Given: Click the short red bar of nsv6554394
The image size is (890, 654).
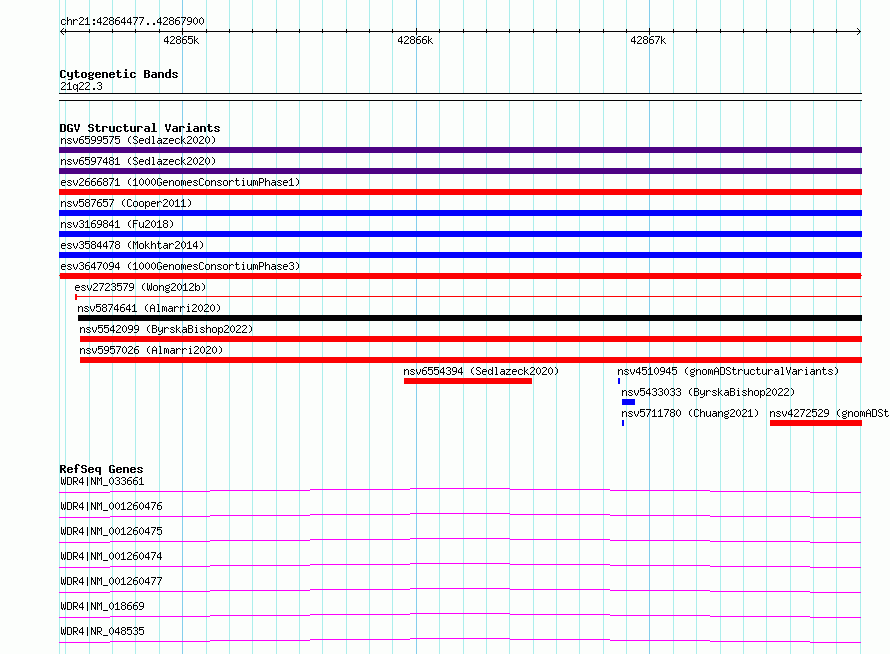Looking at the screenshot, I should (468, 381).
